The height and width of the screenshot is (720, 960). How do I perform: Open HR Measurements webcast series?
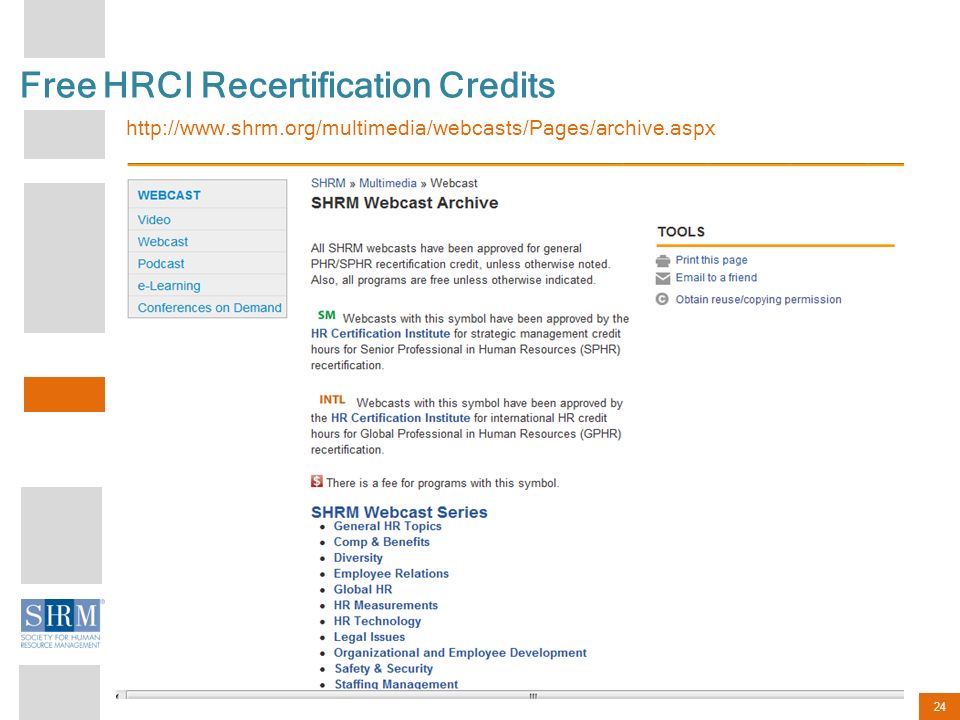(x=386, y=606)
